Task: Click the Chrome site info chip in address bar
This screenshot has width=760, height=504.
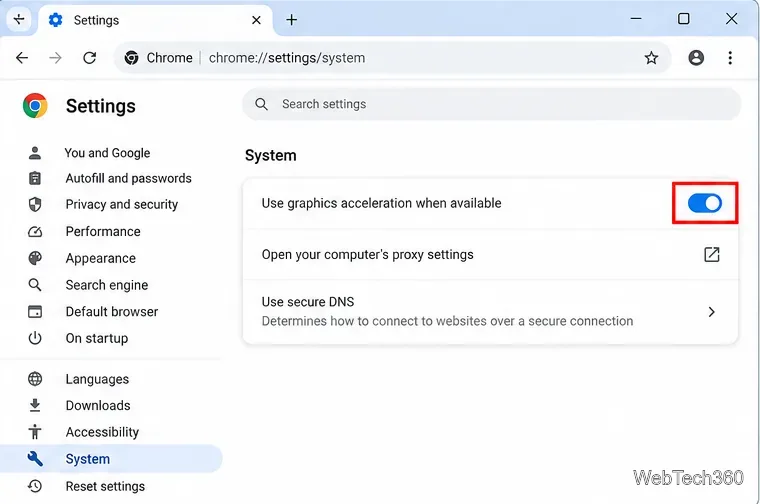Action: [x=158, y=58]
